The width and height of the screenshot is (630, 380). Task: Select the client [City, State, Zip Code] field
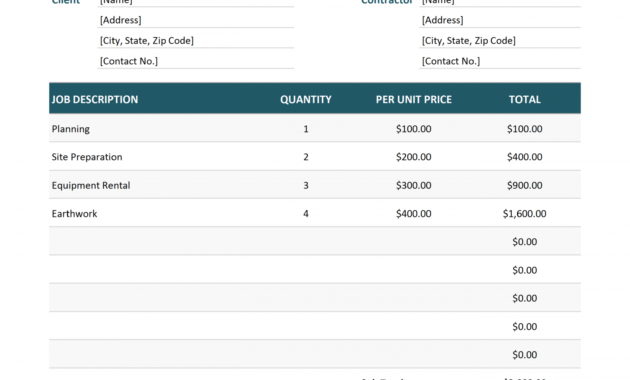(x=195, y=40)
